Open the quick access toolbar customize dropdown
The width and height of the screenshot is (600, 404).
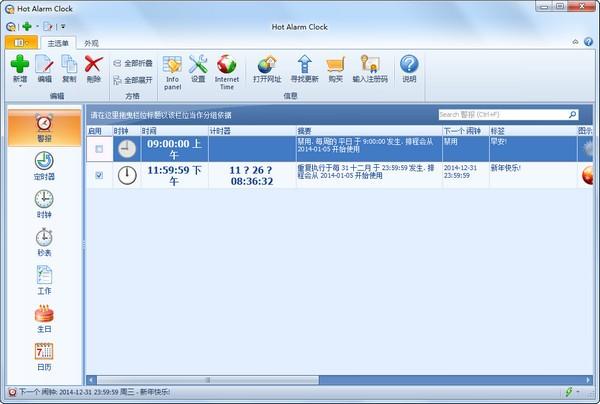[x=63, y=26]
